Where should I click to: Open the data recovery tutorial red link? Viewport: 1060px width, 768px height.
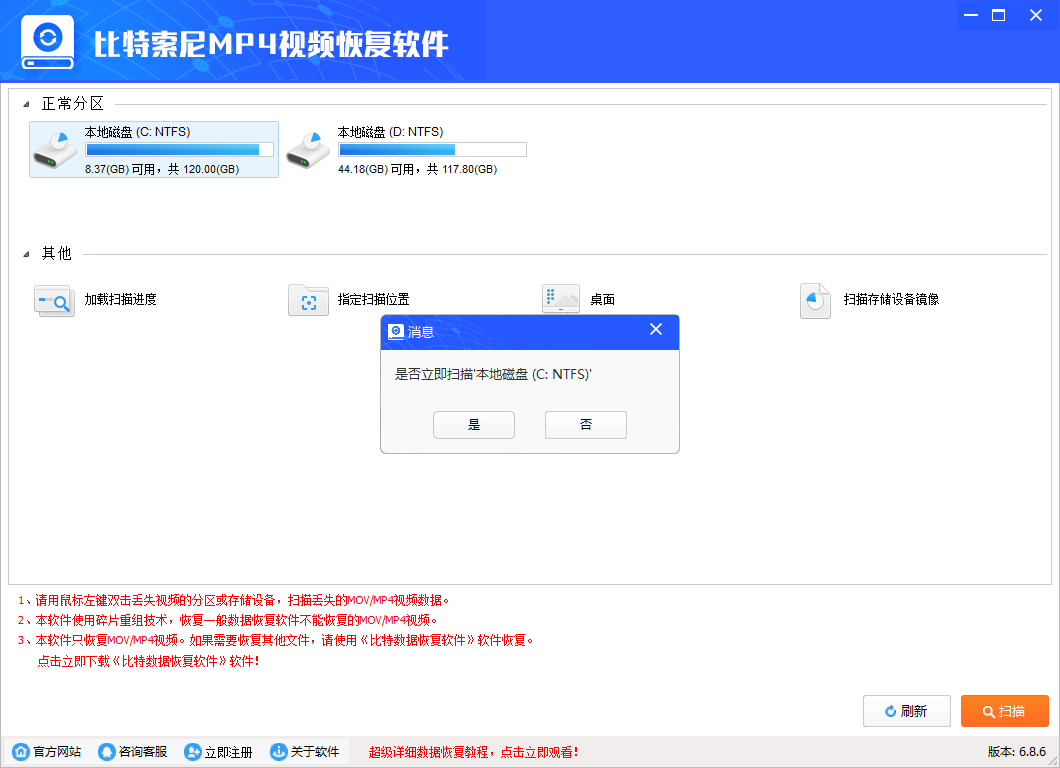coord(473,752)
